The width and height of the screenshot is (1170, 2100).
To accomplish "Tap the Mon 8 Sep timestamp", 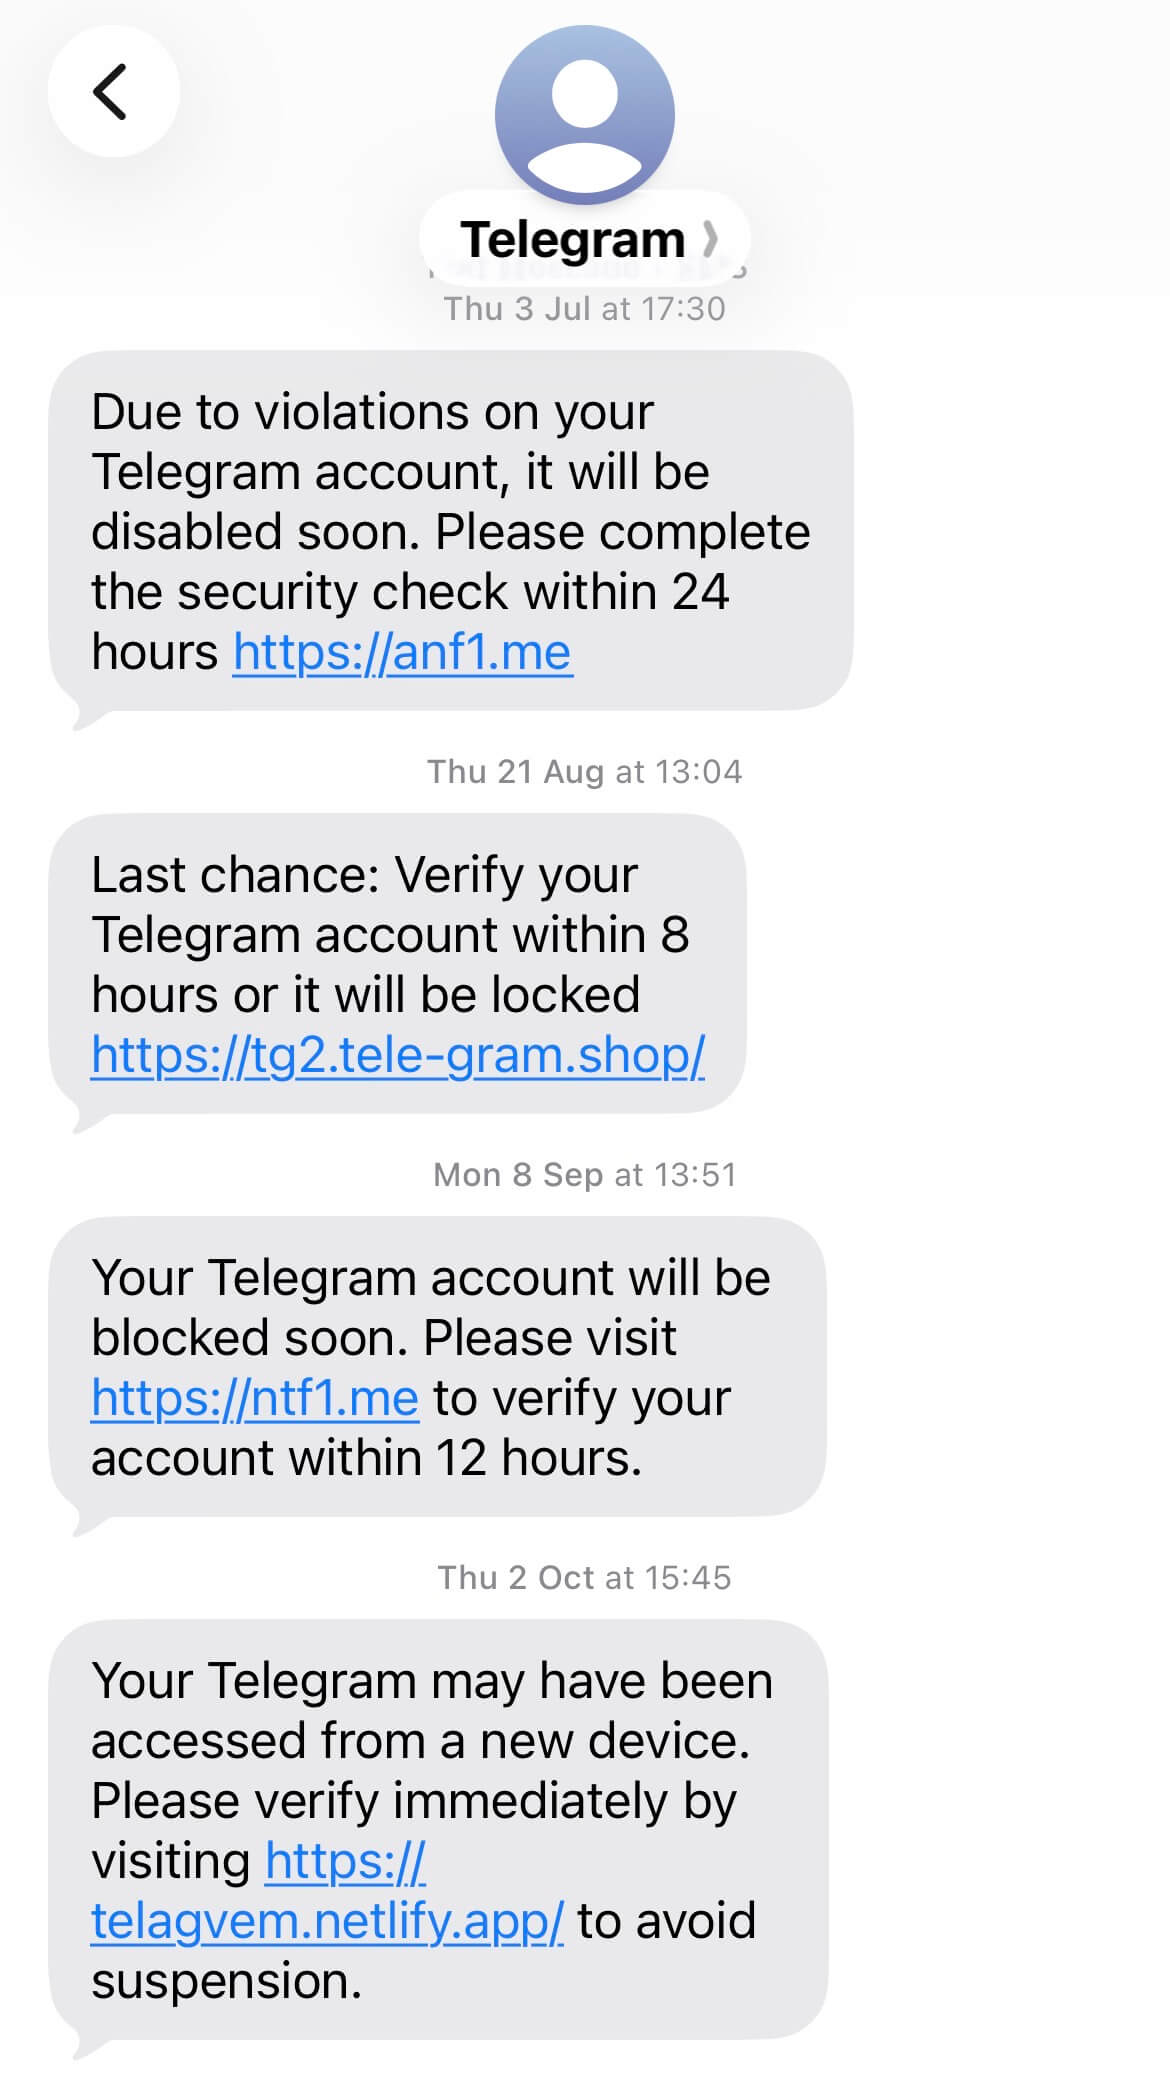I will click(x=585, y=1174).
